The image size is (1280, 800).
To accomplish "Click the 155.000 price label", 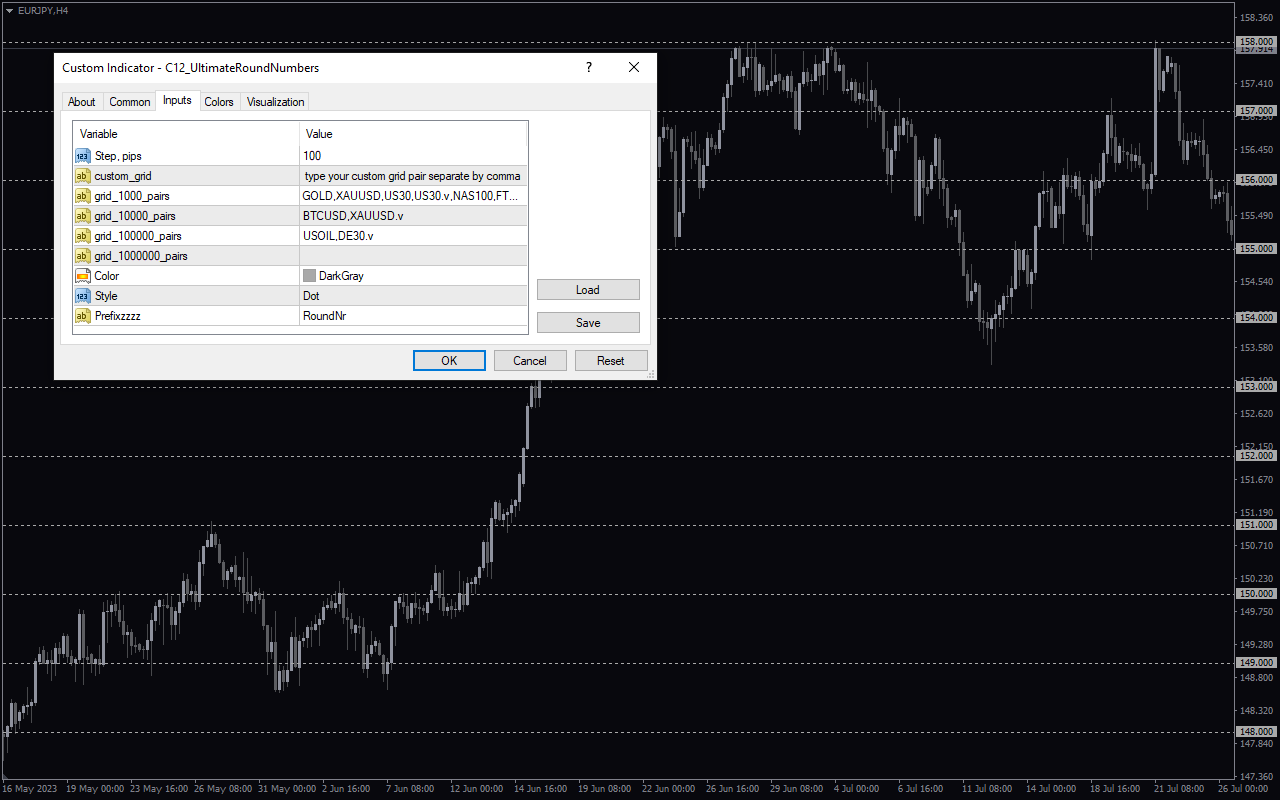I will pyautogui.click(x=1257, y=249).
